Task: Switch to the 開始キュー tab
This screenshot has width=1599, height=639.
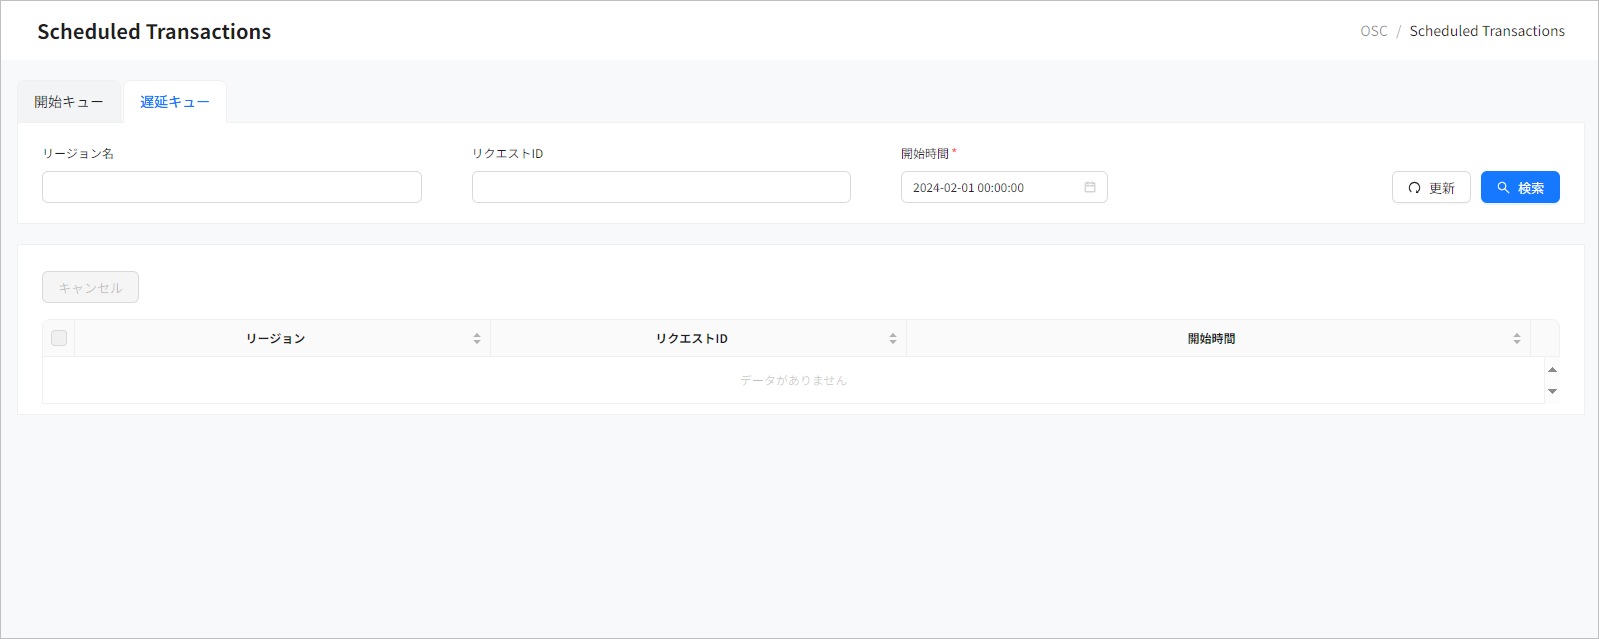Action: click(69, 102)
